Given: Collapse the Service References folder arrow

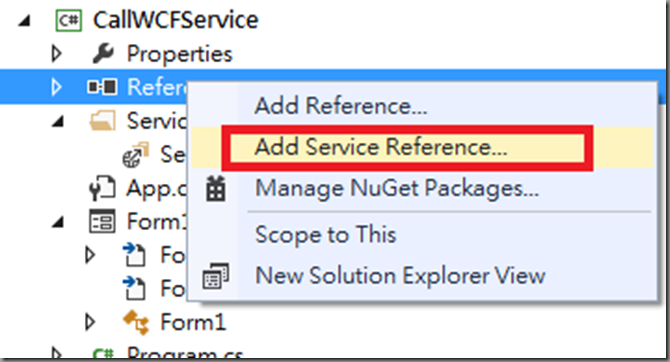Looking at the screenshot, I should pos(58,122).
